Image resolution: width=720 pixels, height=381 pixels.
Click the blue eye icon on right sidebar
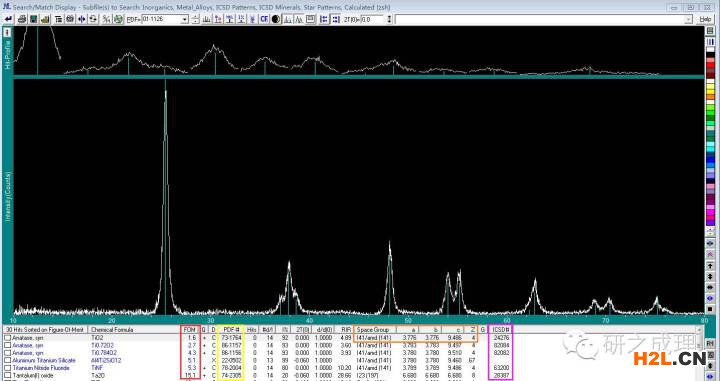(x=710, y=298)
